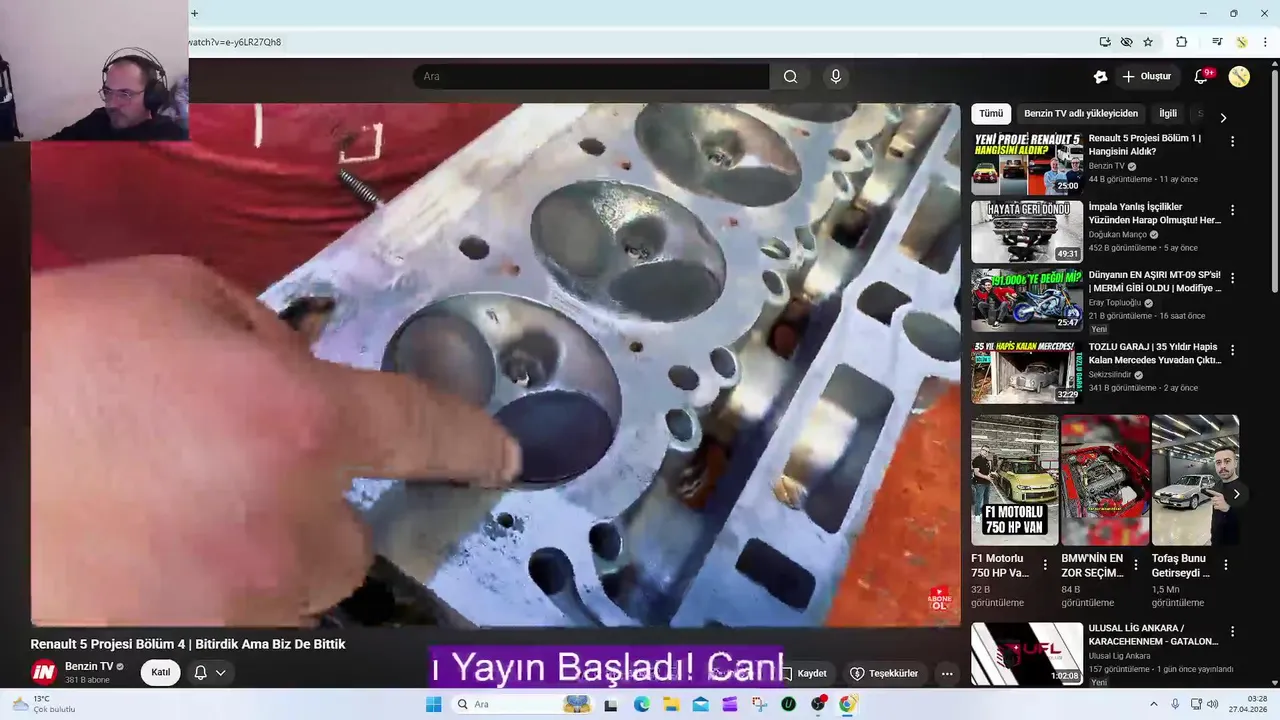
Task: Open Dünyanın EN AŞIRI MT-09 SP'si title
Action: (1155, 281)
